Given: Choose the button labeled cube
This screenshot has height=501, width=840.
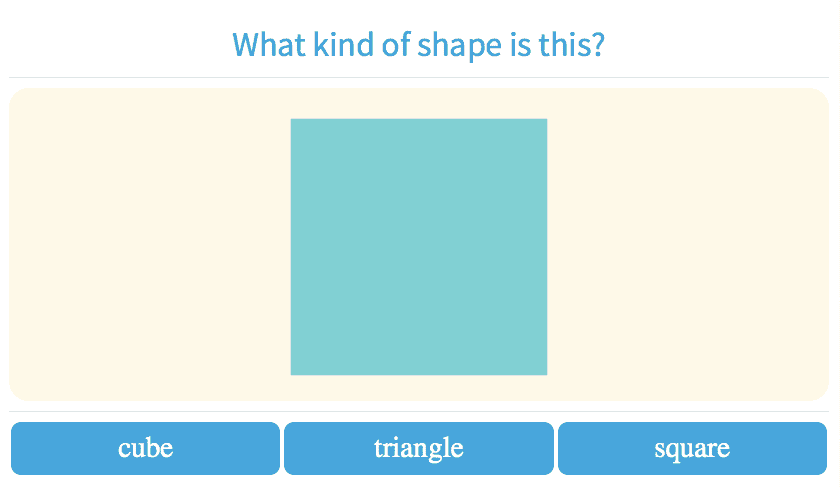Looking at the screenshot, I should click(145, 448).
